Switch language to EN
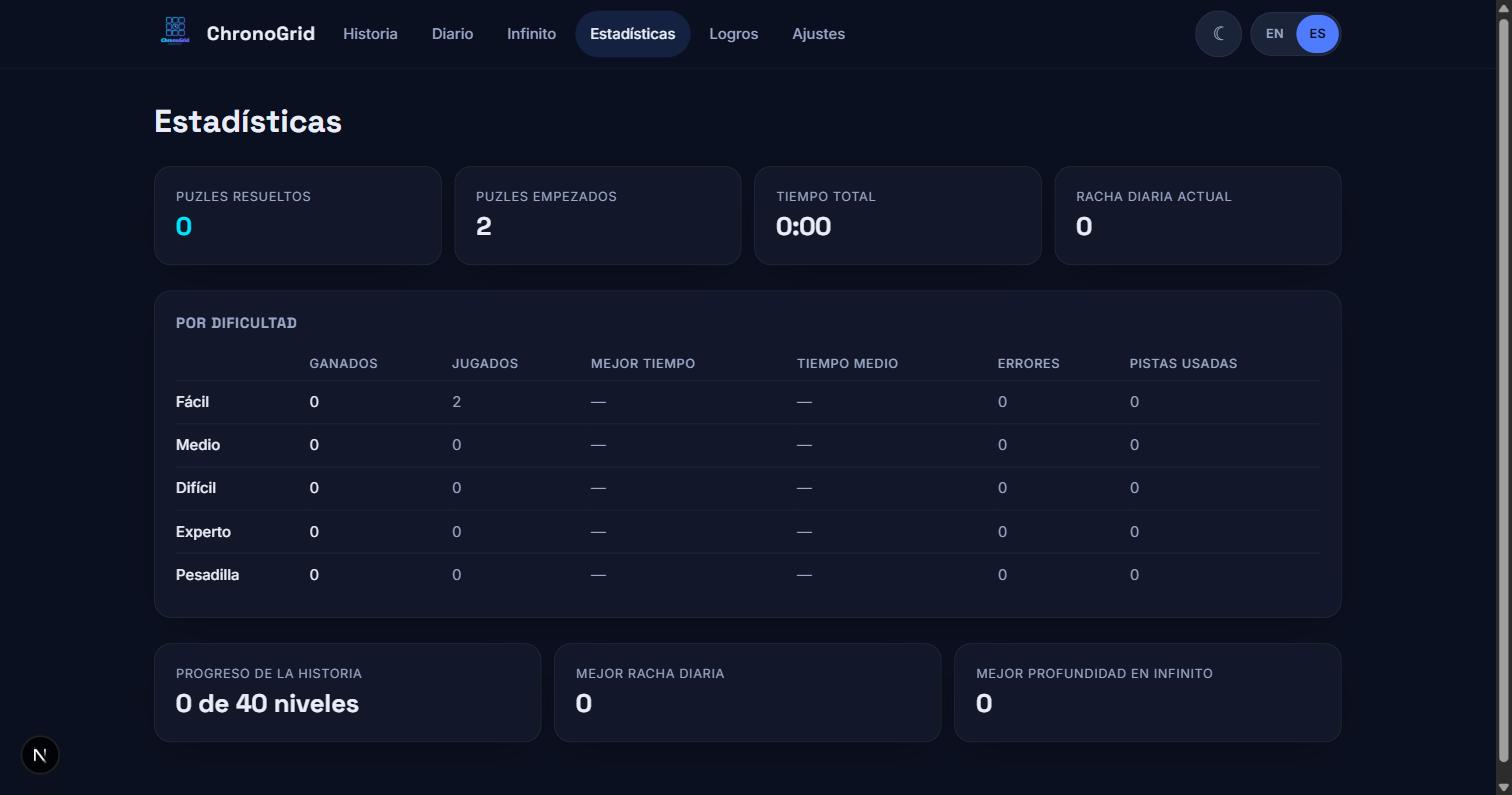Image resolution: width=1512 pixels, height=795 pixels. pos(1274,34)
